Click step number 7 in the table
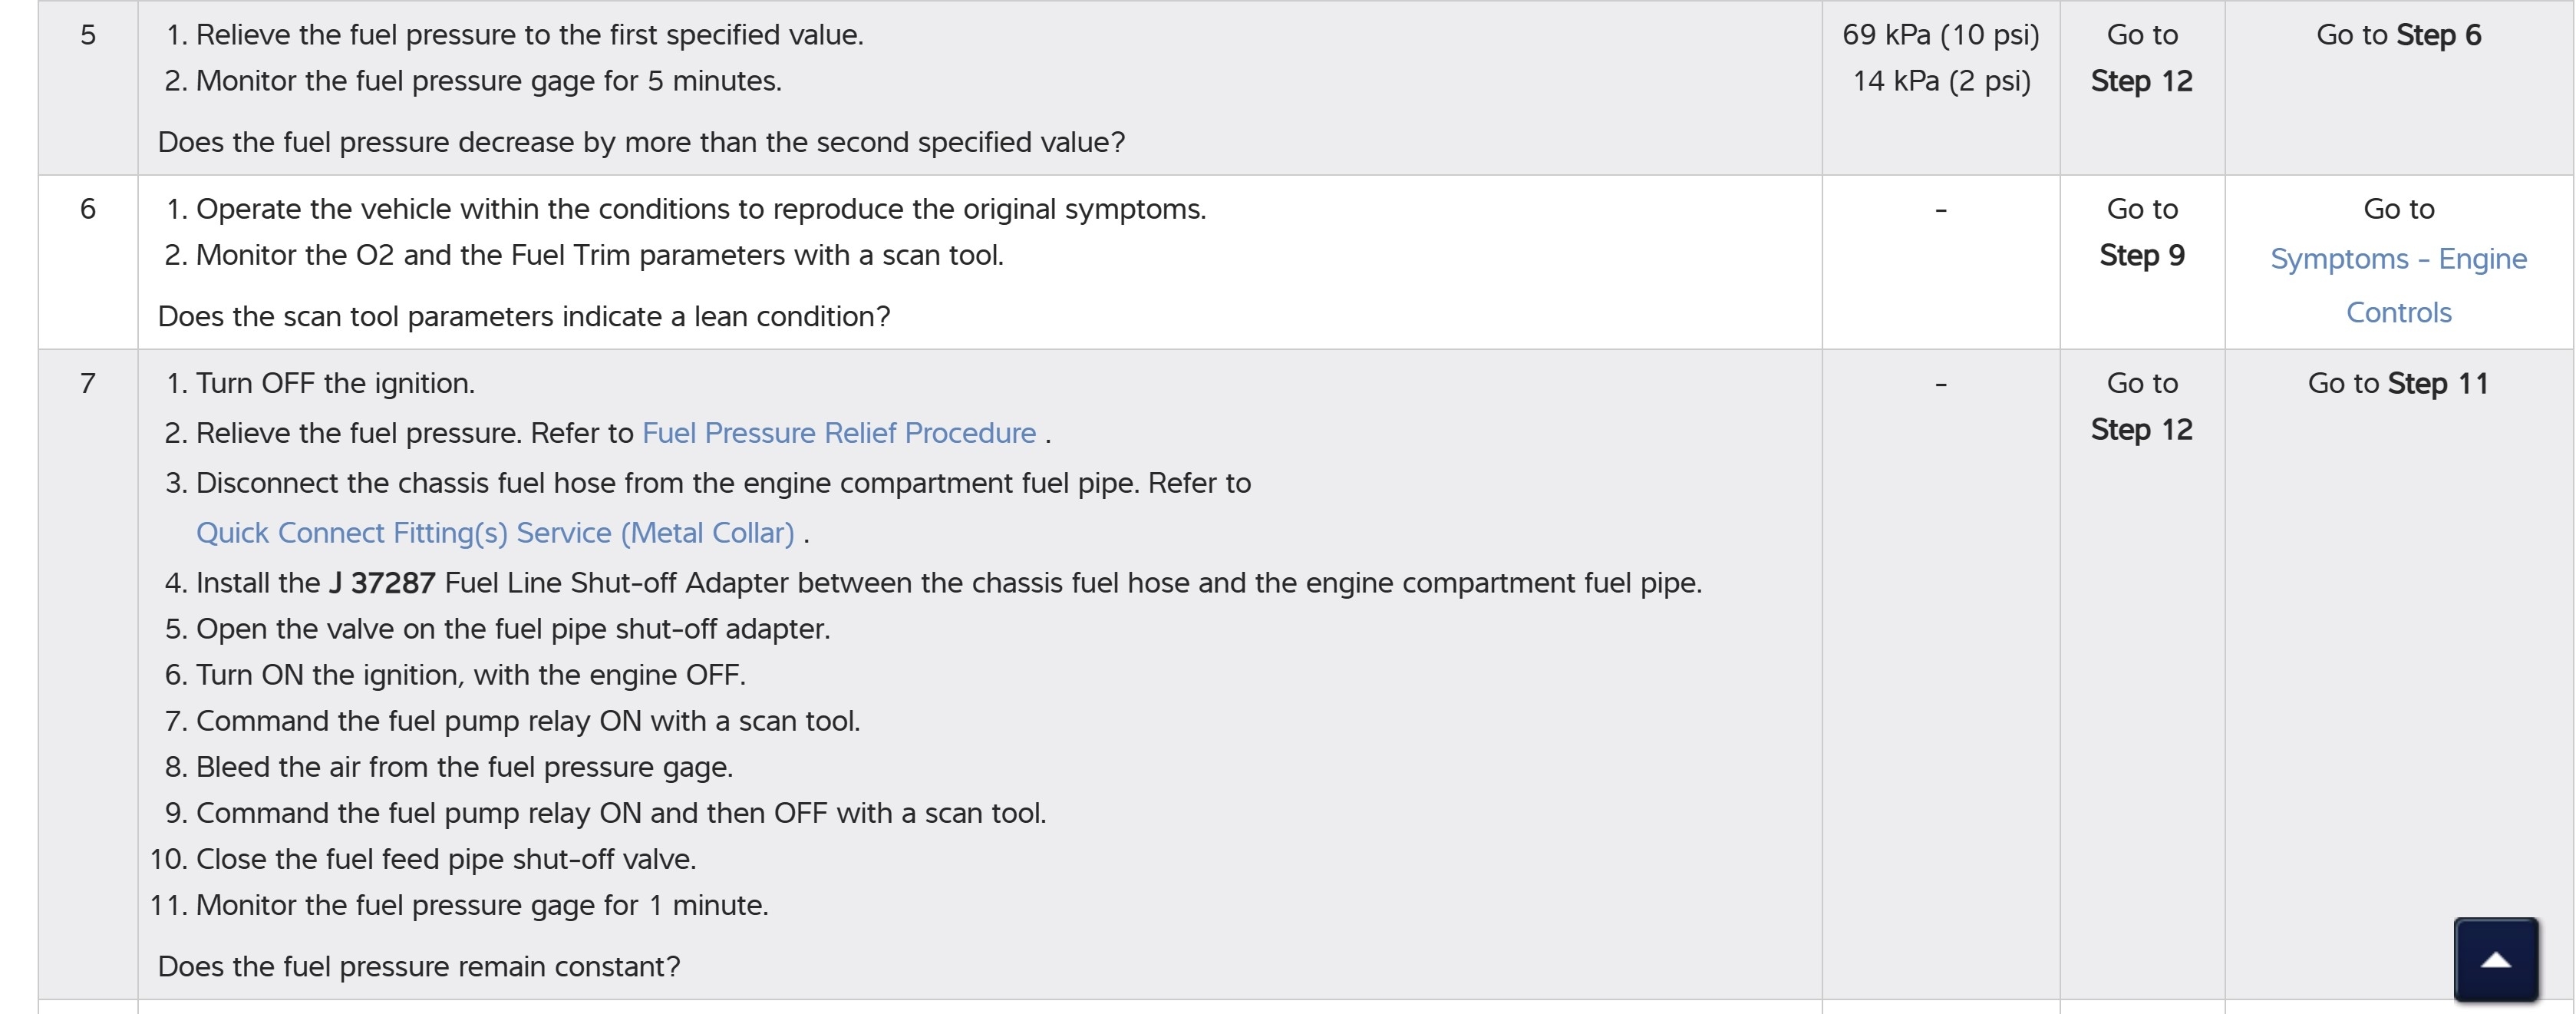Screen dimensions: 2576x1014 click(x=88, y=383)
